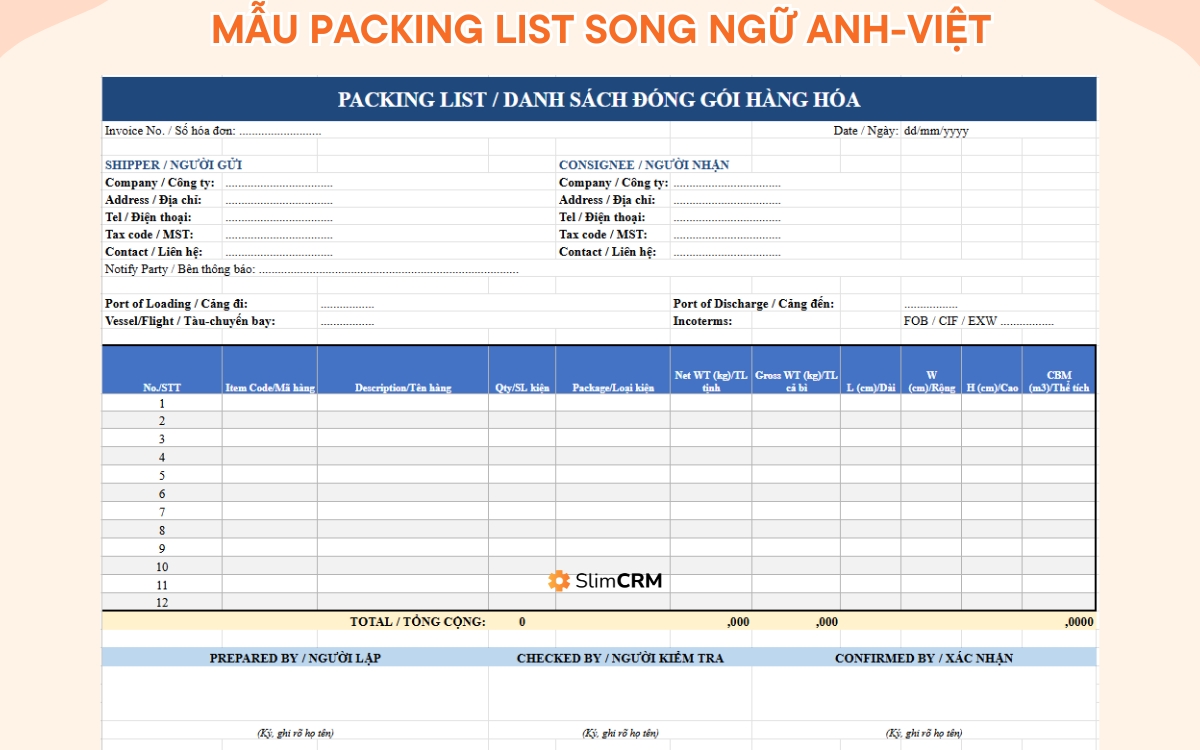The width and height of the screenshot is (1200, 750).
Task: Click the 'MẪU PACKING LIST SONG NGỮ ANH-VIỆT' heading
Action: click(x=600, y=30)
